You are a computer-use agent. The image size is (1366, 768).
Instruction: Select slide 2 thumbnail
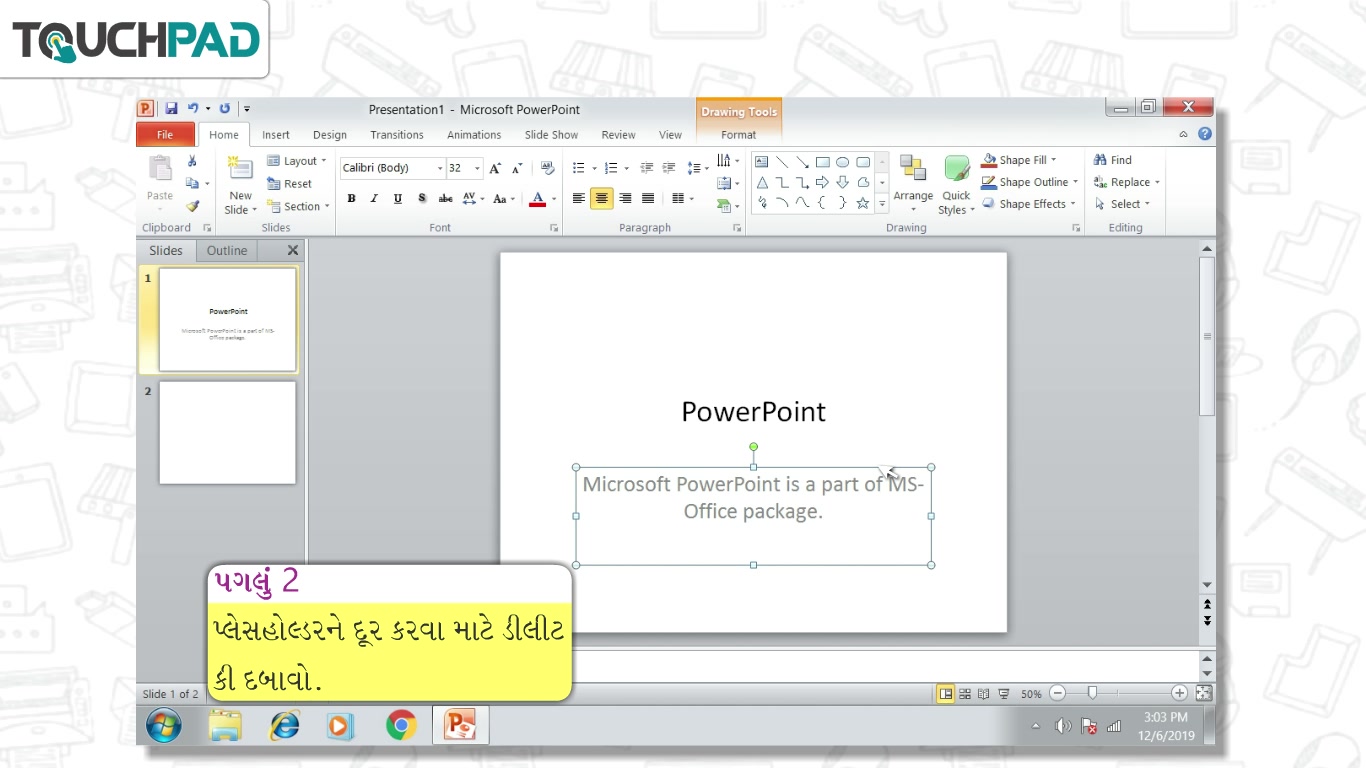pyautogui.click(x=227, y=432)
